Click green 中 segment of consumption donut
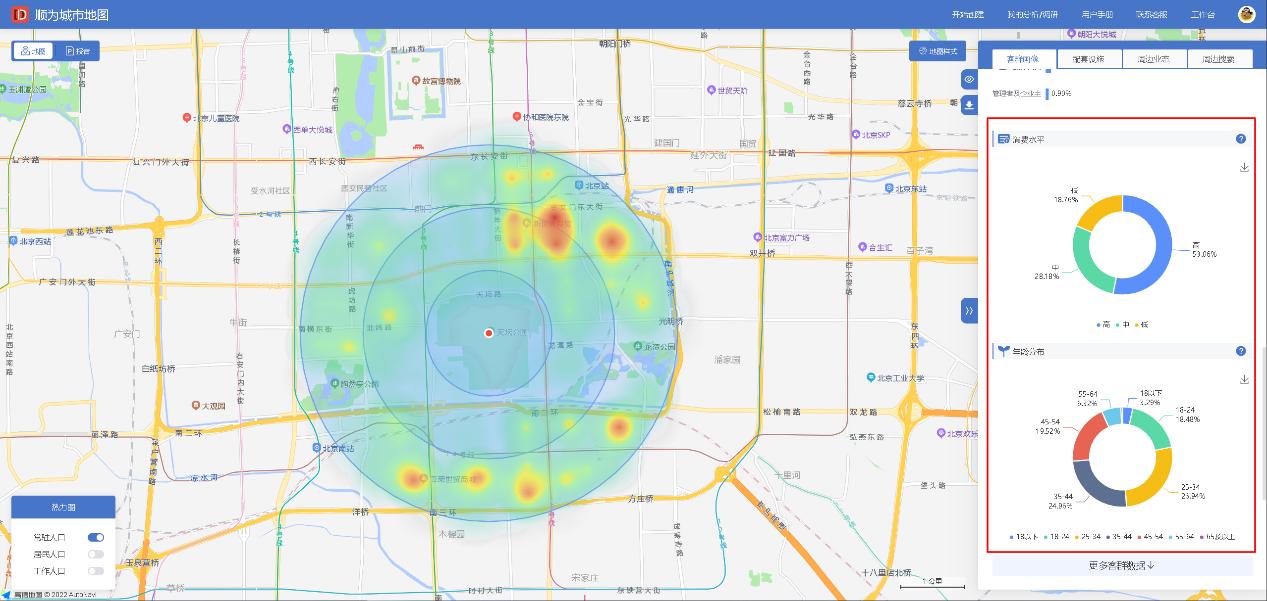Screen dimensions: 1267x601 coord(1088,262)
